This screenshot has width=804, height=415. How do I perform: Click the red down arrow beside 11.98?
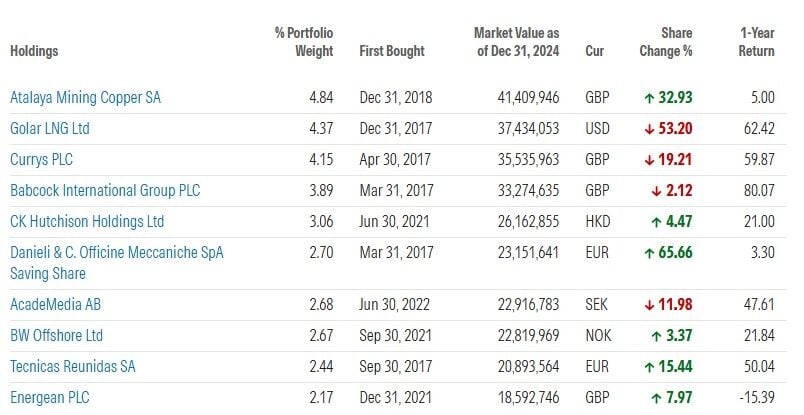coord(649,304)
